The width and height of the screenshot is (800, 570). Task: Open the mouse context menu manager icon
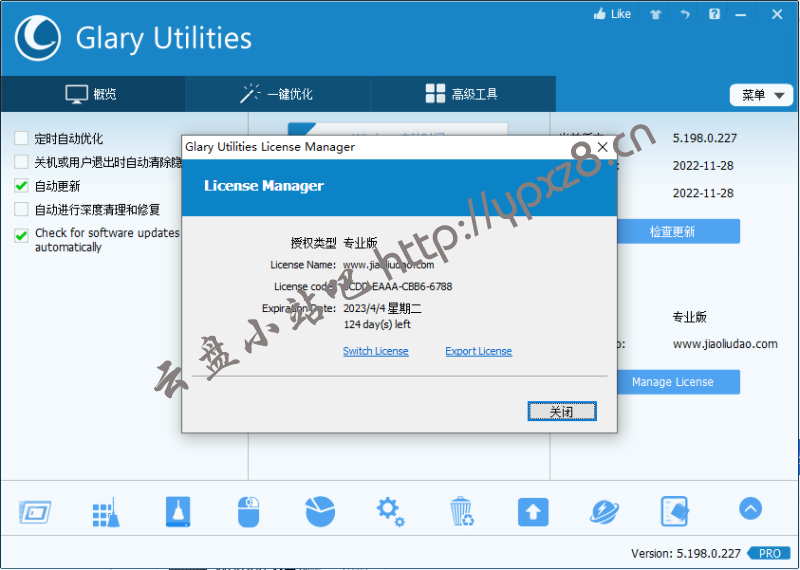[x=248, y=511]
